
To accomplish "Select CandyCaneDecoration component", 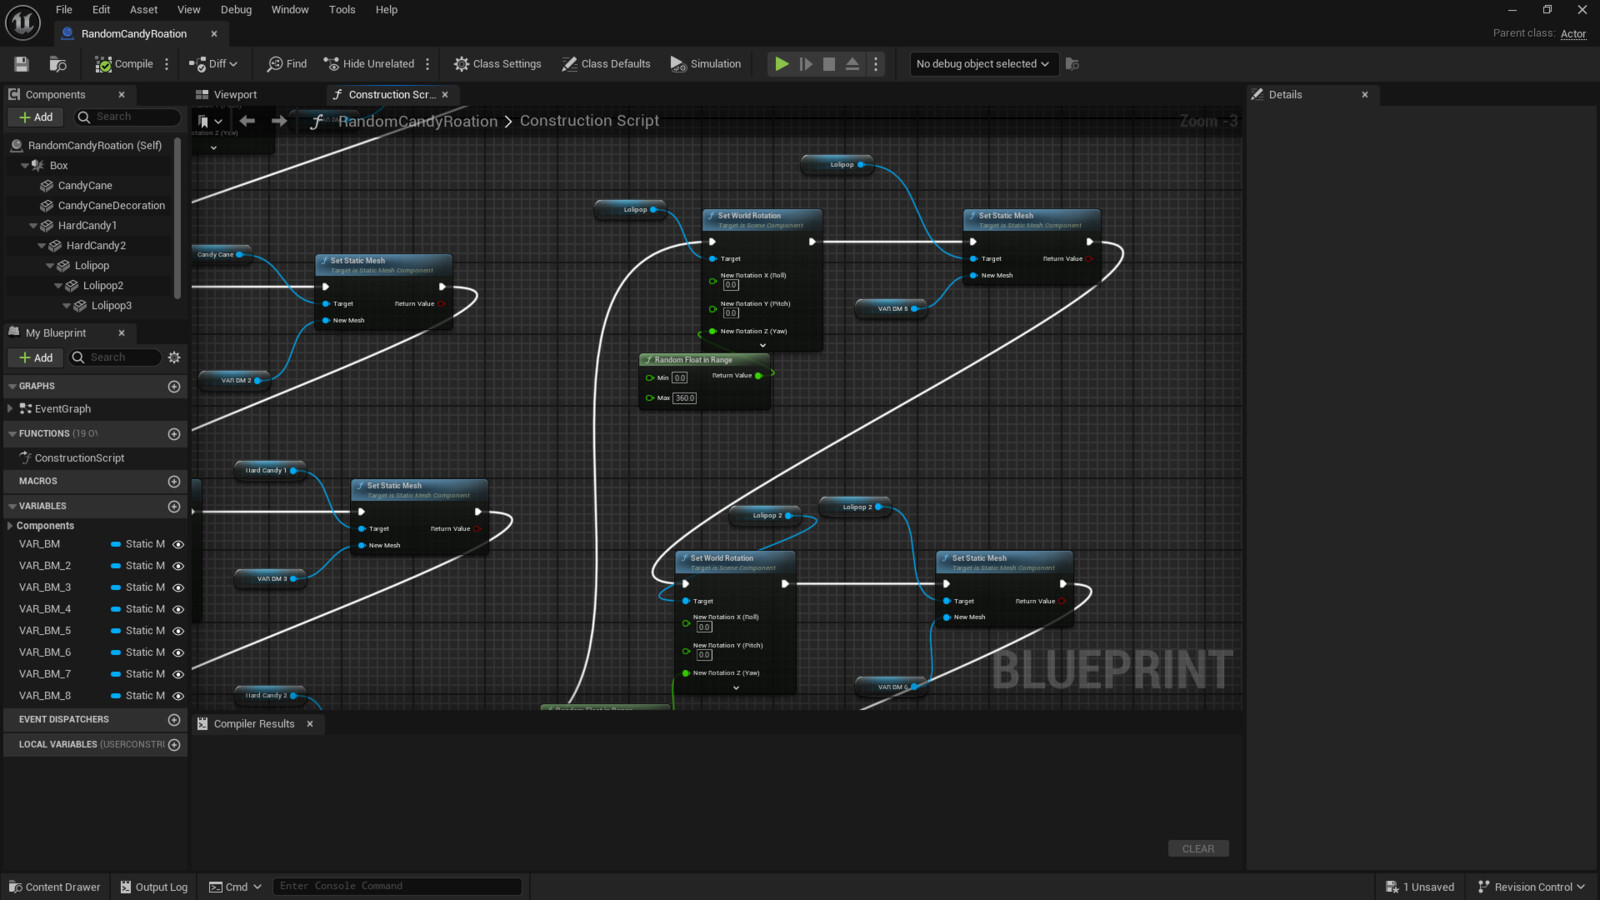I will click(x=111, y=206).
